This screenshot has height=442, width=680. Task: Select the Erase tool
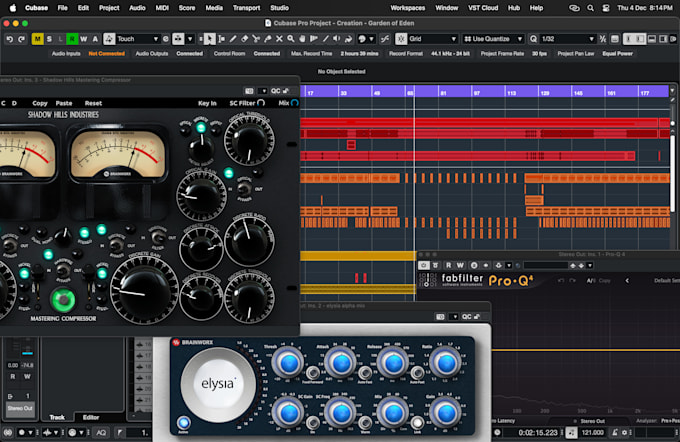(245, 39)
